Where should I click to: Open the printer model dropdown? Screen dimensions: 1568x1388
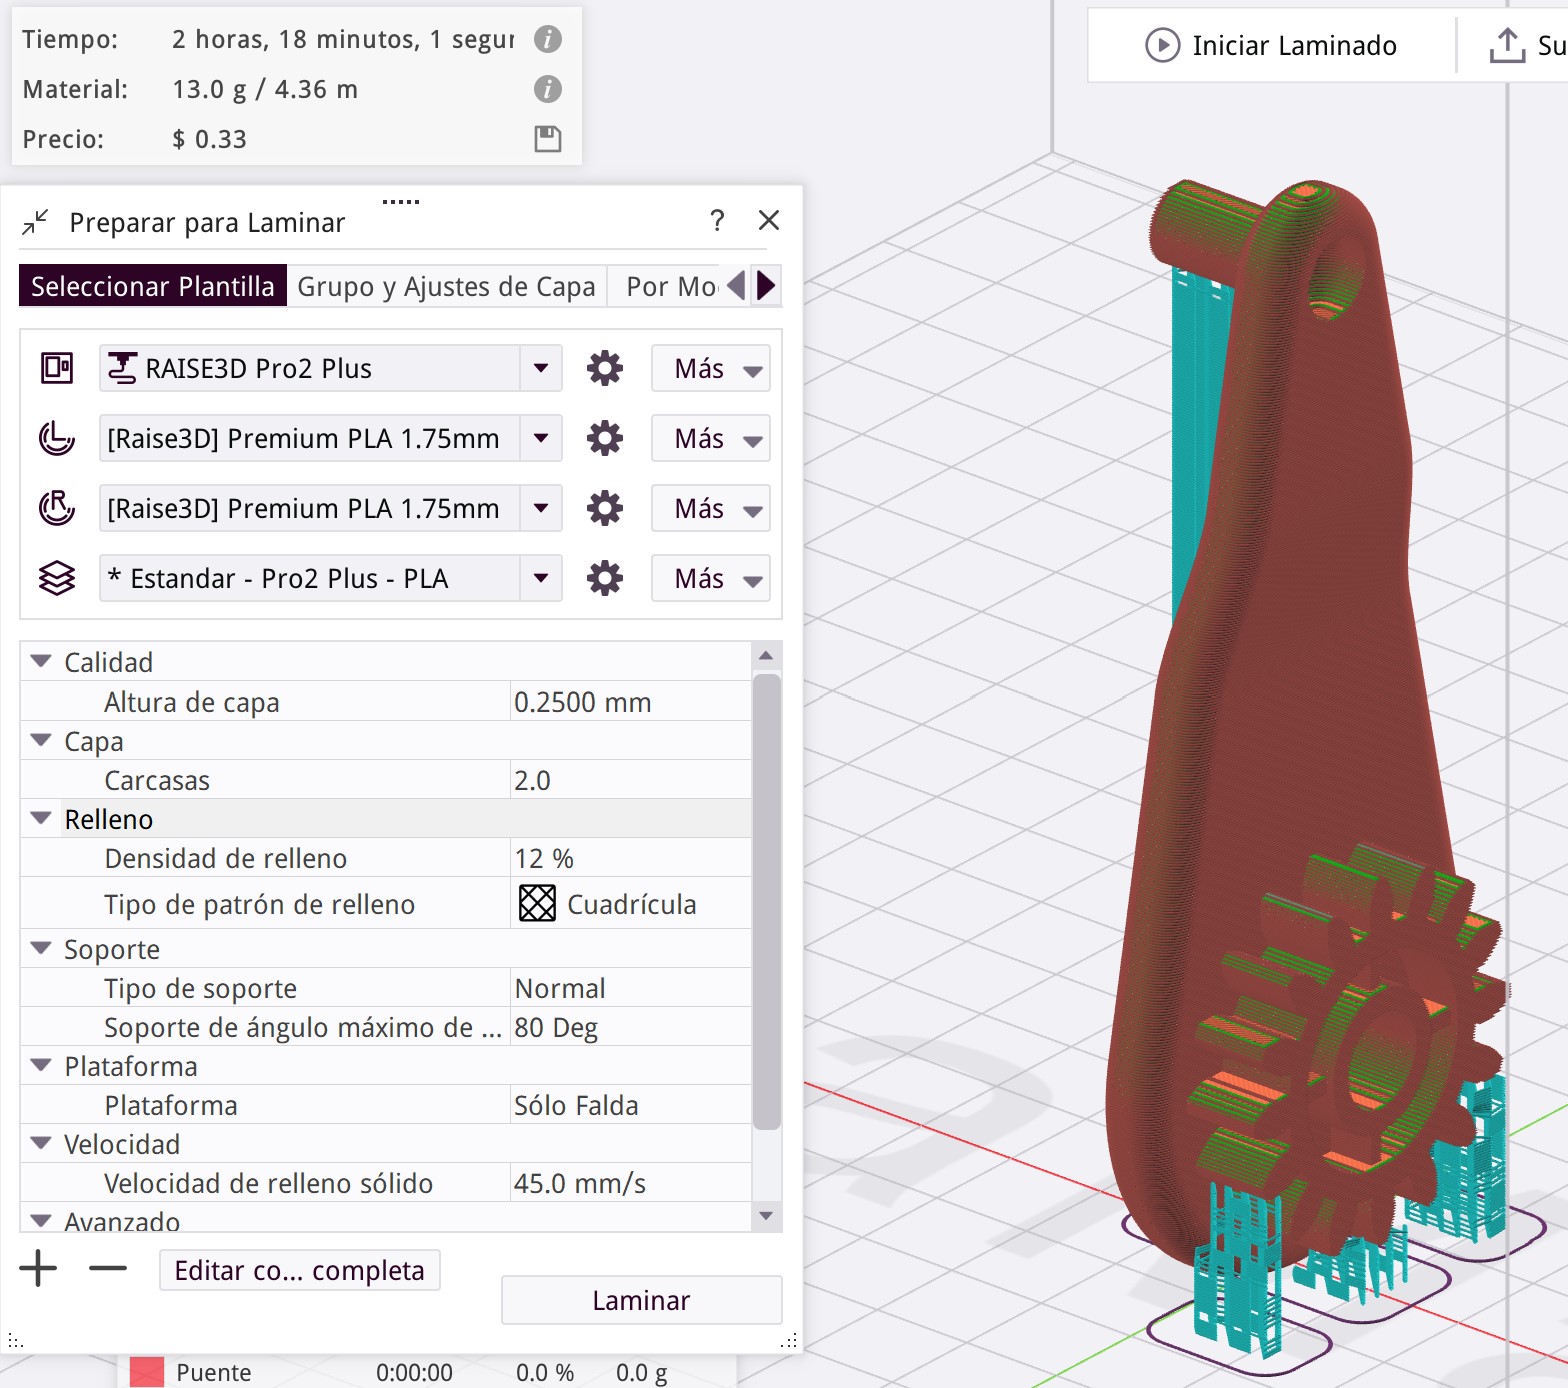[x=541, y=369]
